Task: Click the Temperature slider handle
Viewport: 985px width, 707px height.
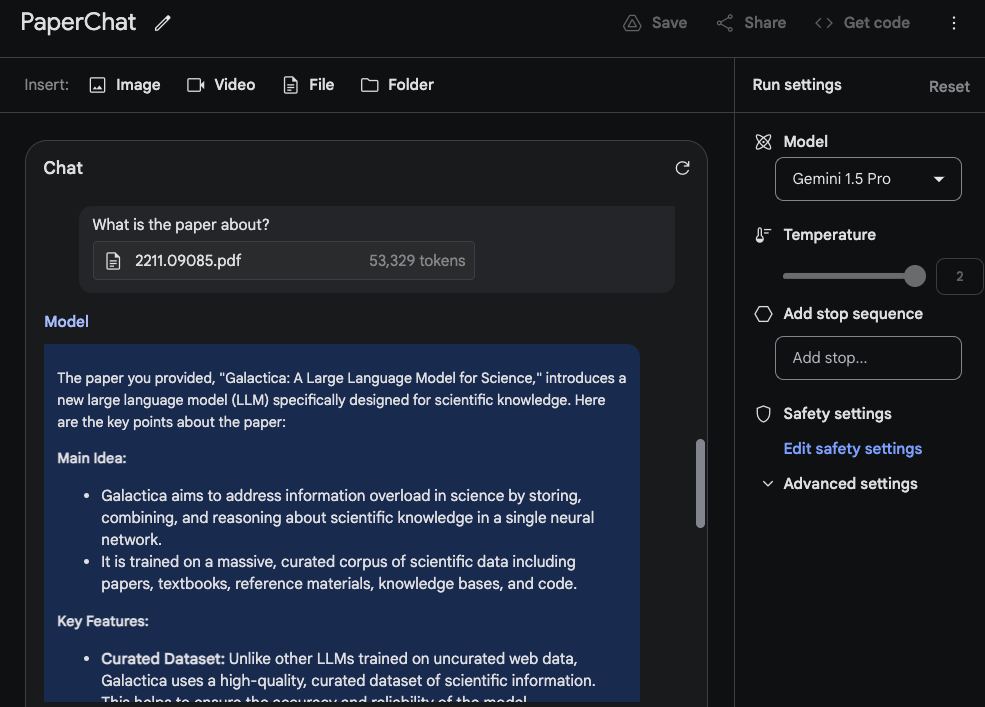Action: 914,276
